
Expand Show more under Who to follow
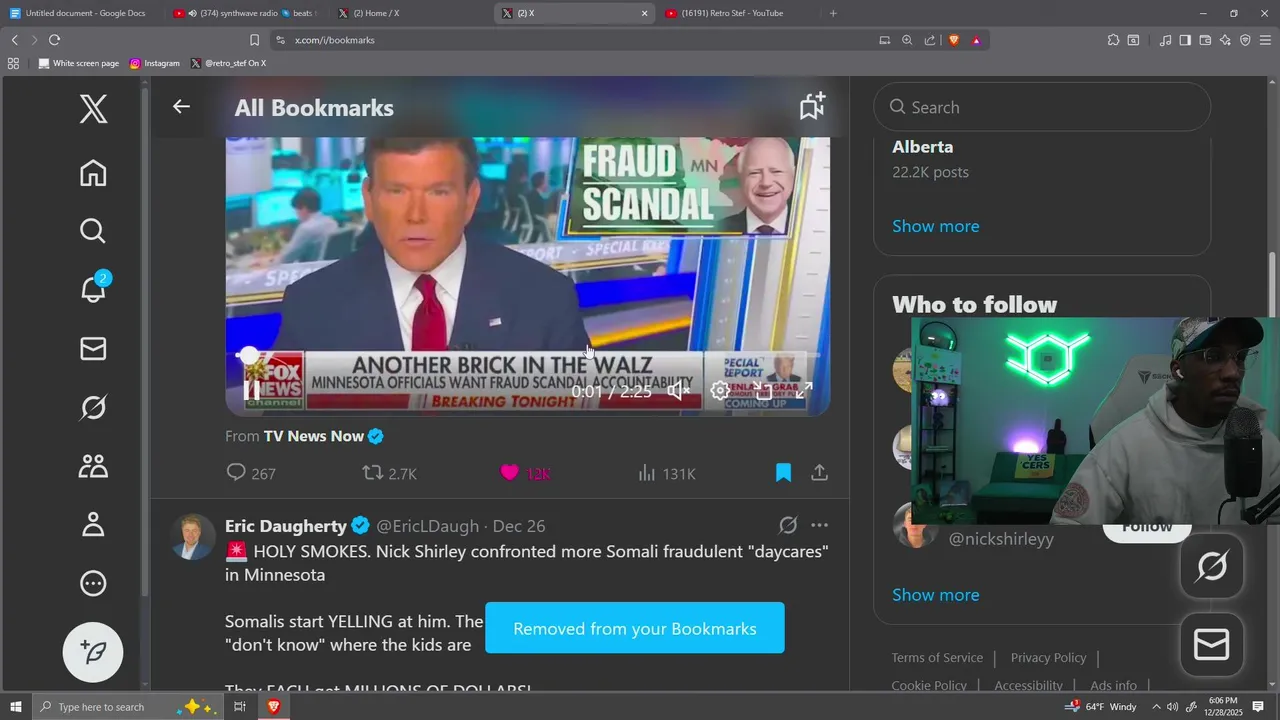point(935,595)
